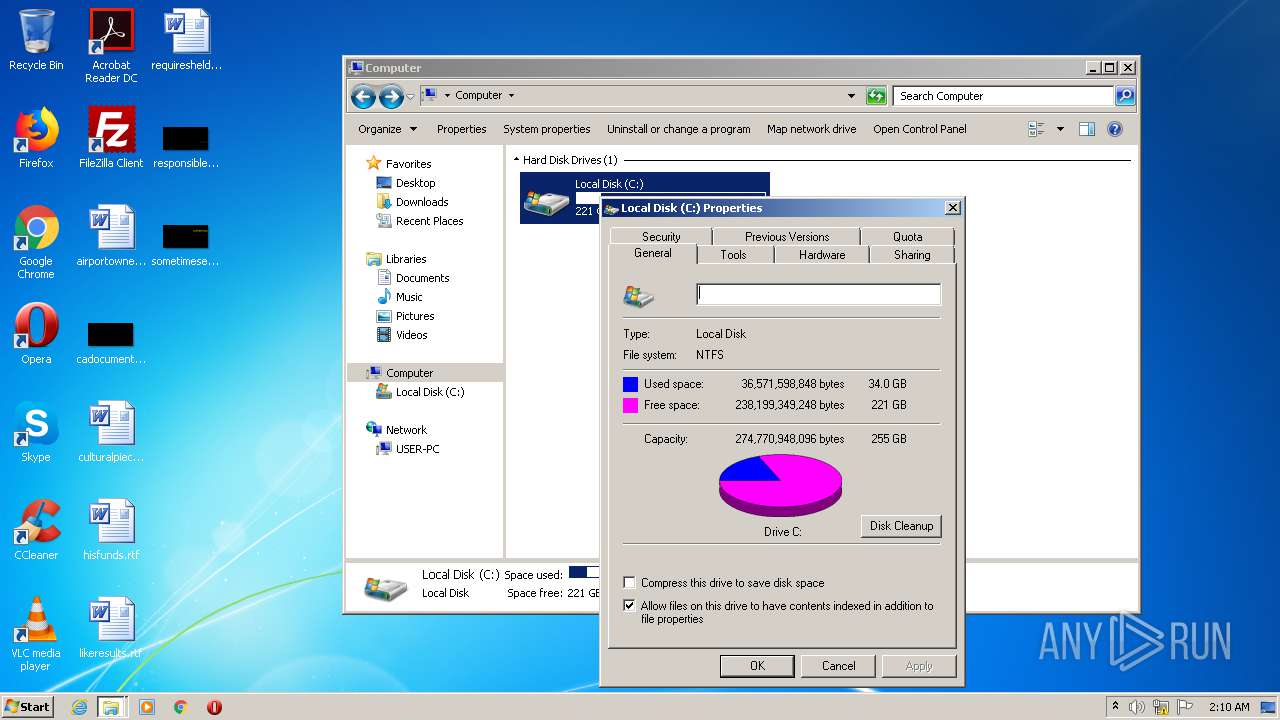Open the Firefox desktop shortcut
Viewport: 1280px width, 720px height.
point(36,138)
